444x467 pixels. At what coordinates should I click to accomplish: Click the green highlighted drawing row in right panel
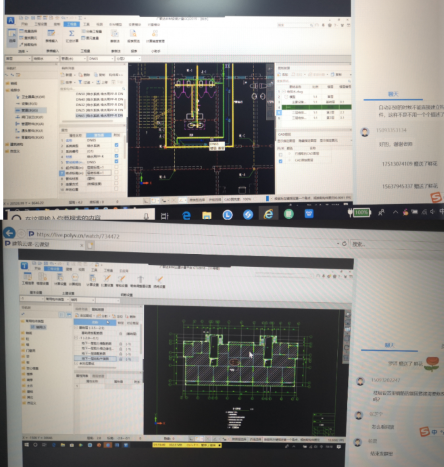316,107
